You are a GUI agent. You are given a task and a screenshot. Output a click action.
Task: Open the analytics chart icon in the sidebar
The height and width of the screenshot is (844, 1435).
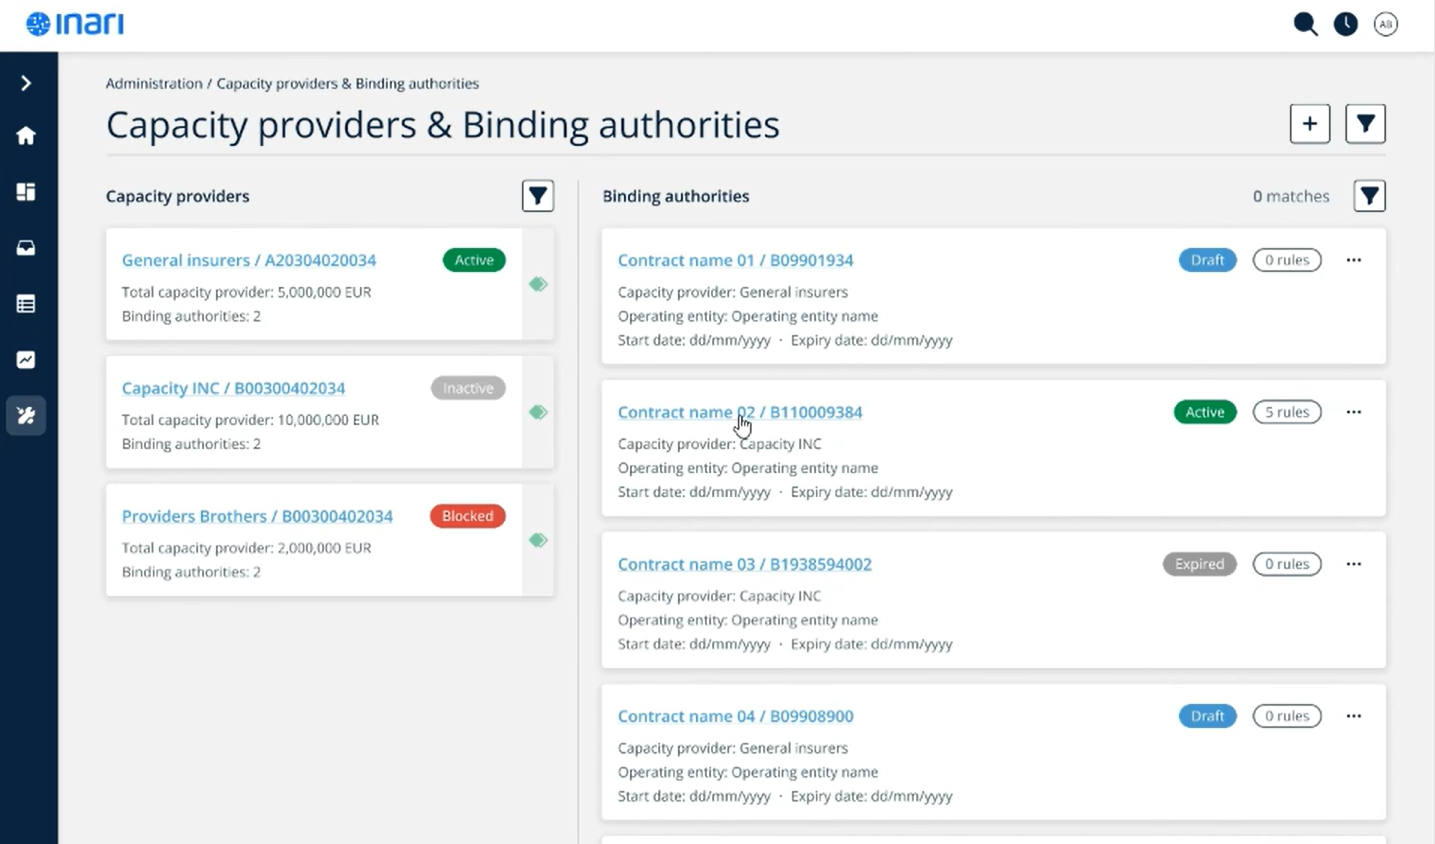(x=26, y=359)
